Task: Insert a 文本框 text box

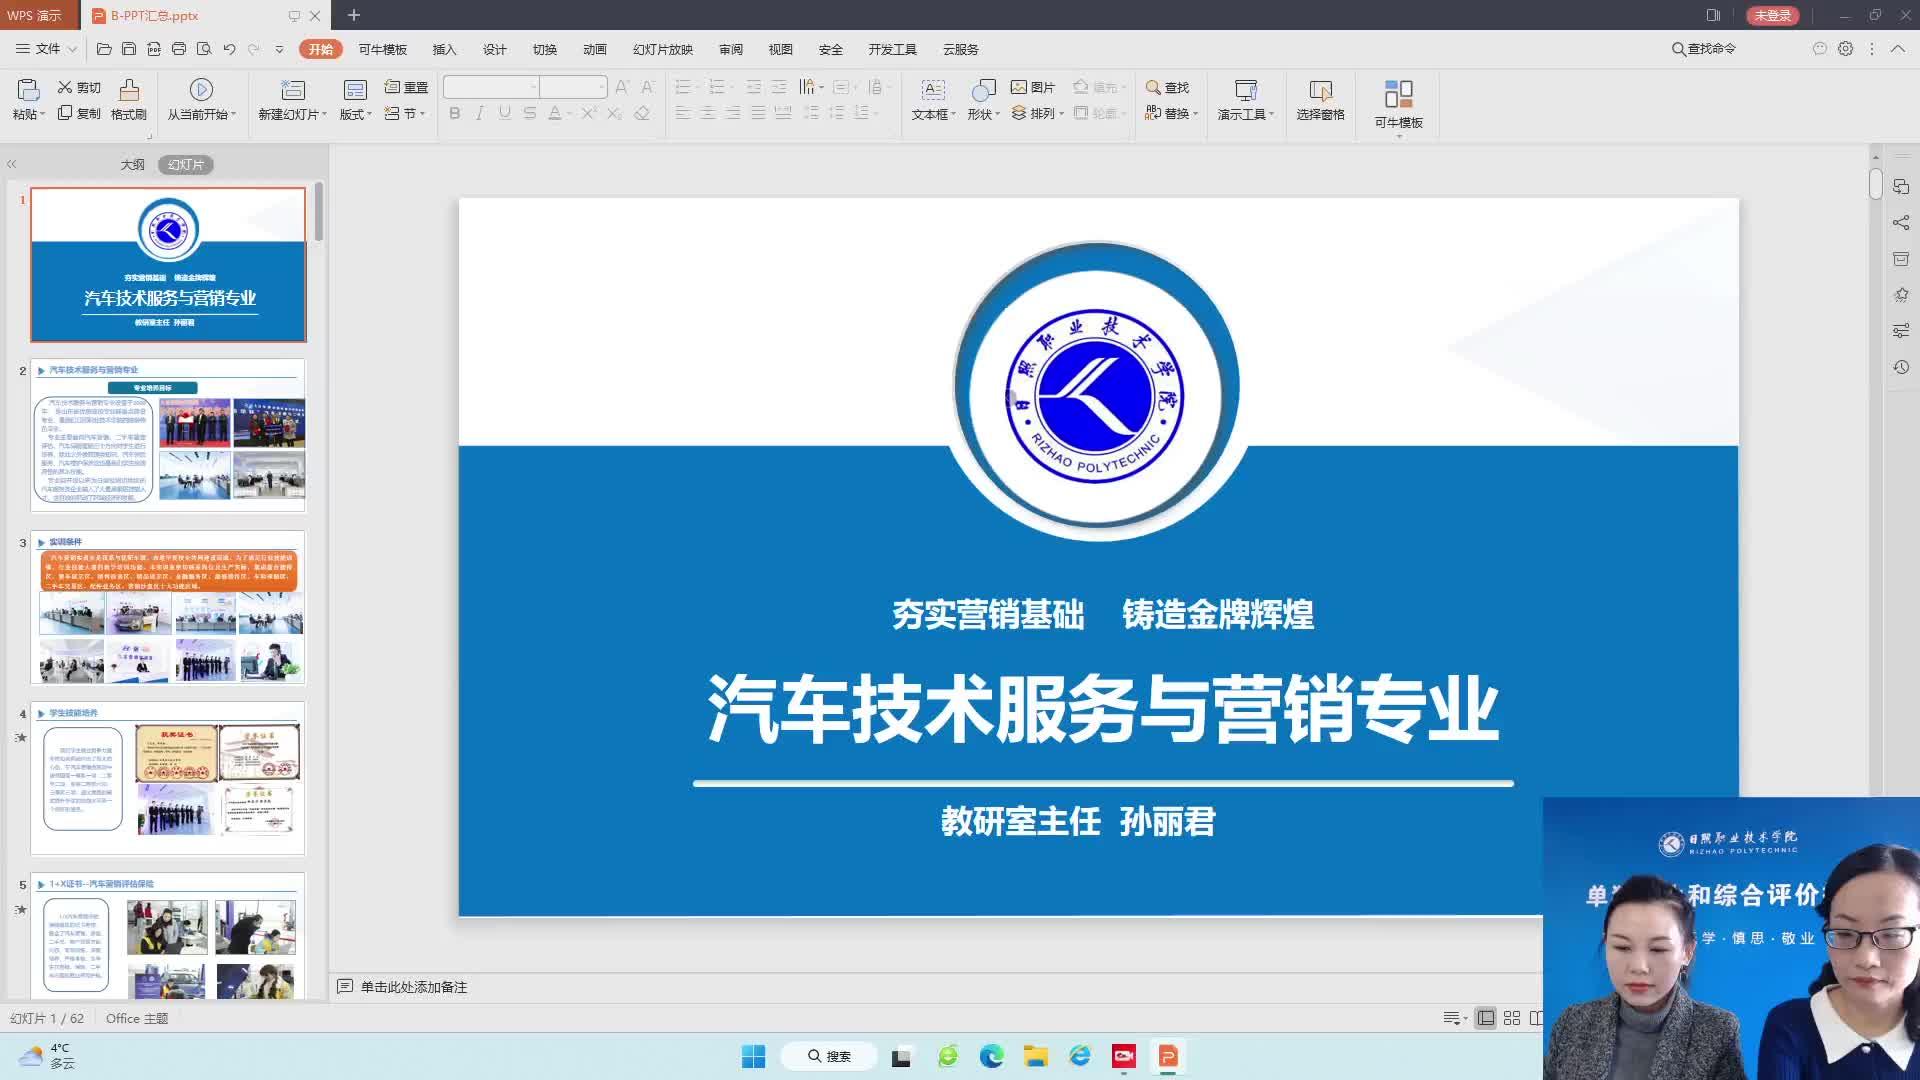Action: (x=933, y=100)
